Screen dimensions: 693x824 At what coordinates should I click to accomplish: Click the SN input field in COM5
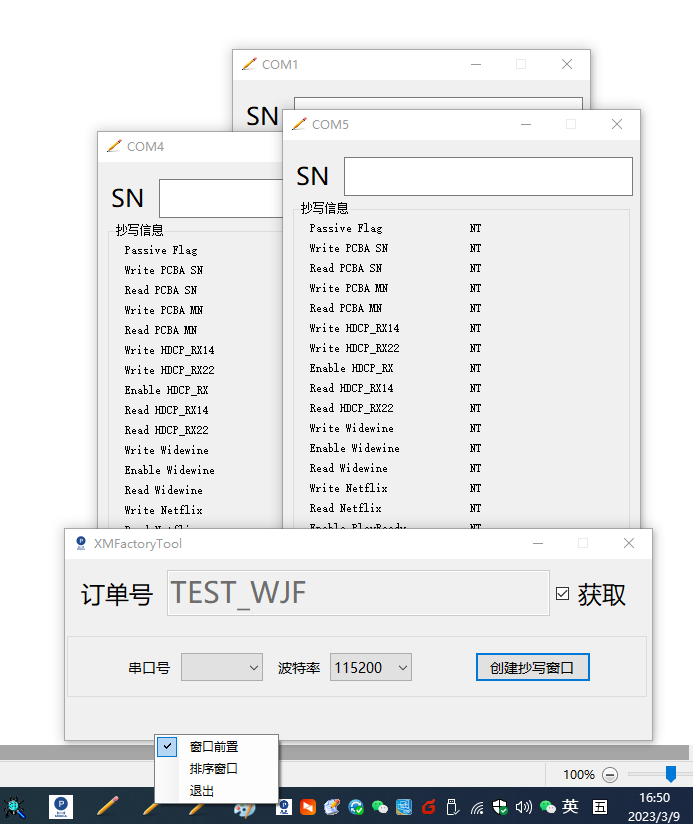click(x=488, y=176)
